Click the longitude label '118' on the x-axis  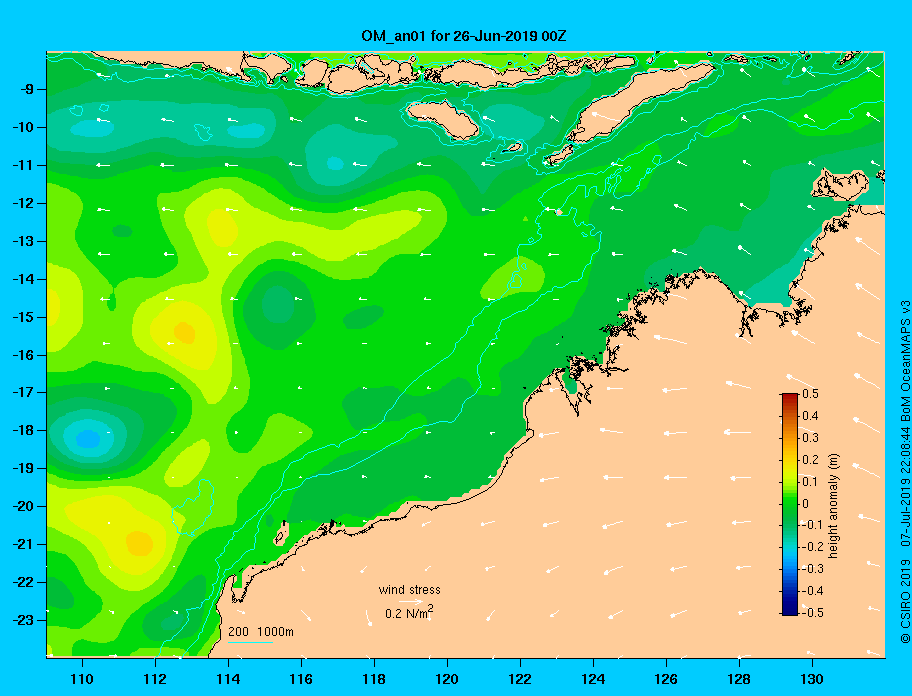pyautogui.click(x=374, y=679)
